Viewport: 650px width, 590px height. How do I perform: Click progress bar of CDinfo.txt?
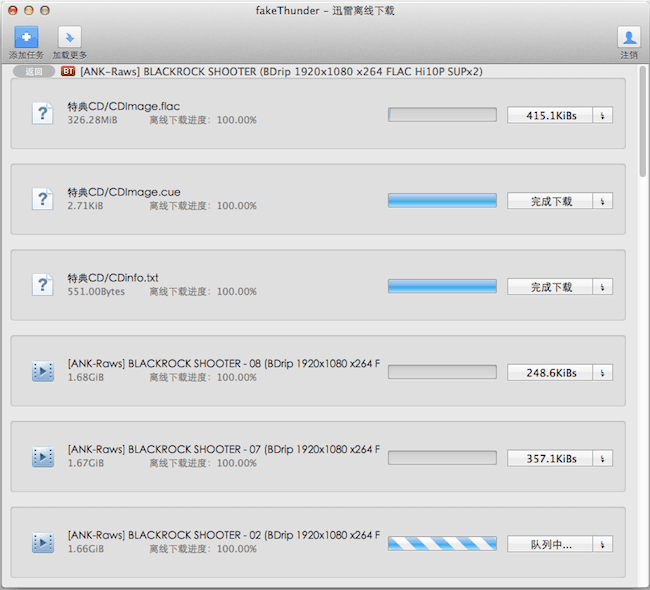point(442,287)
